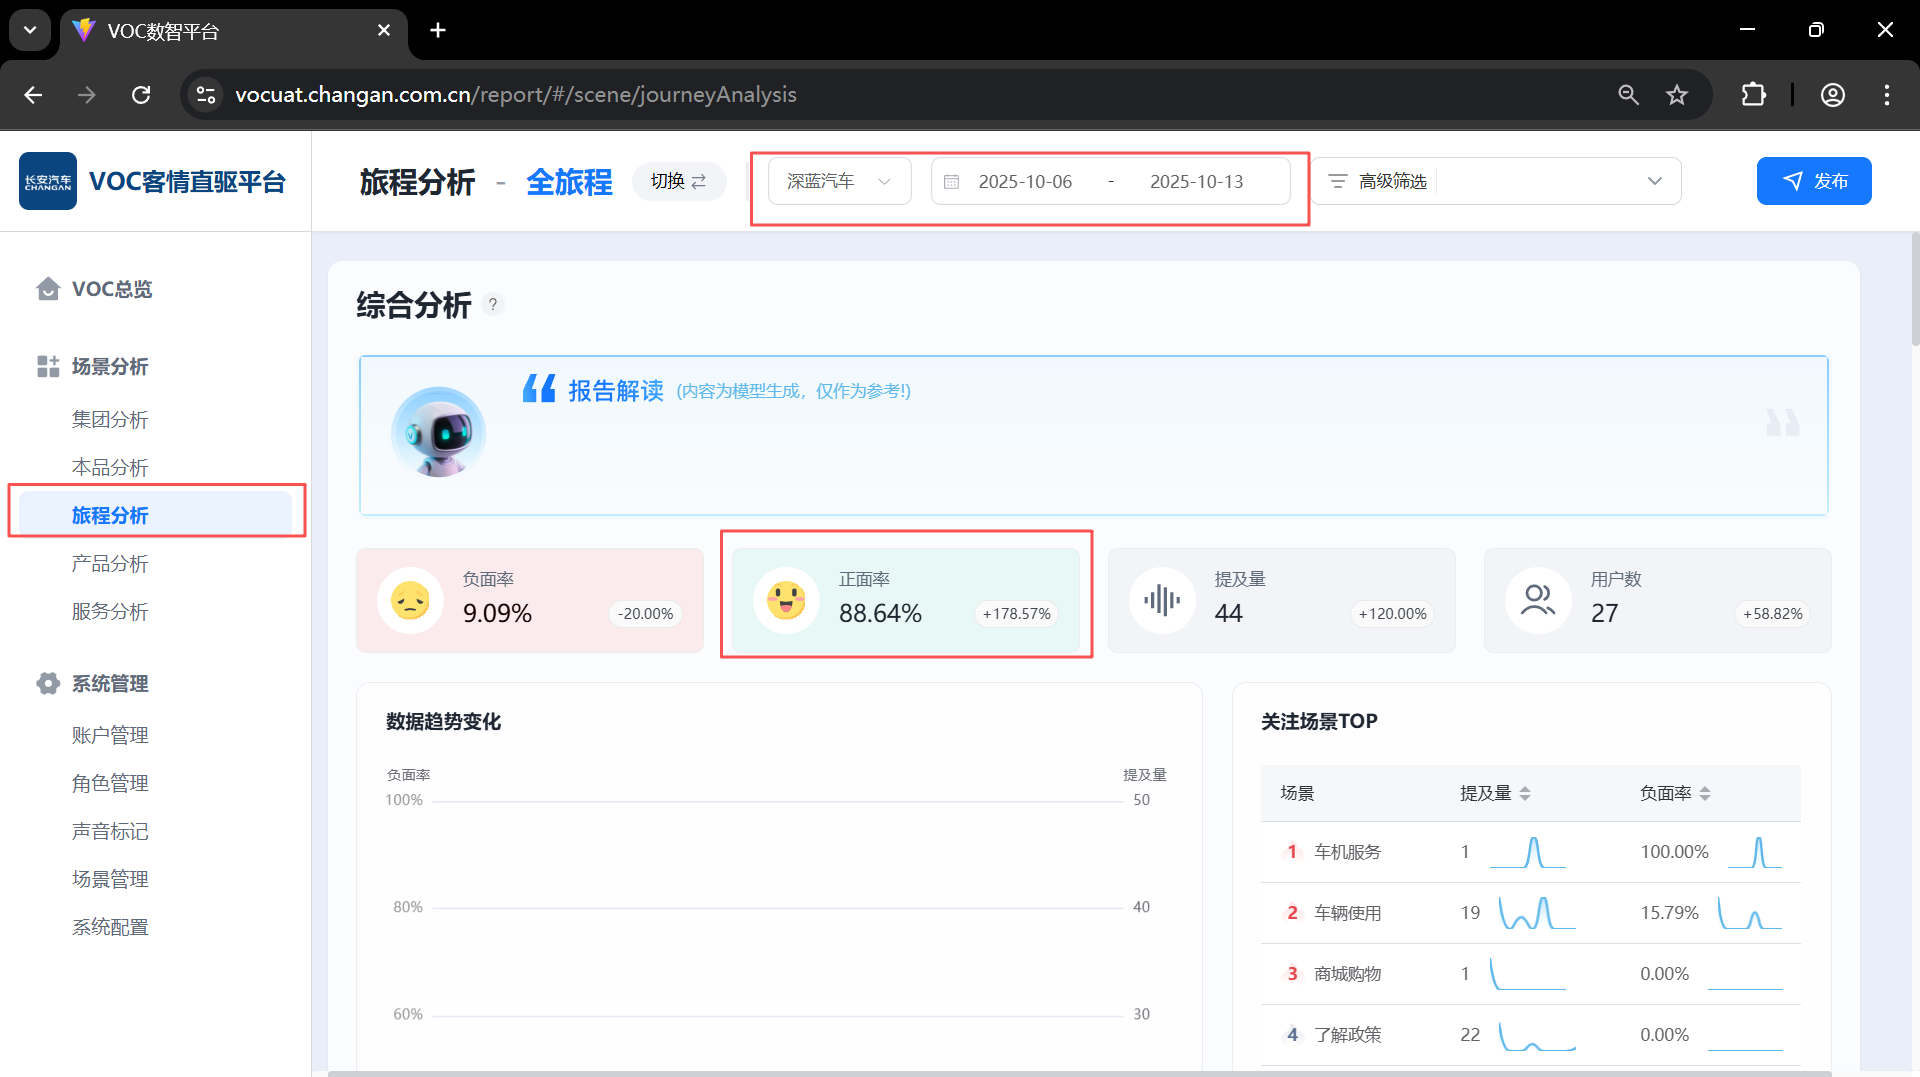
Task: Click the user count people icon
Action: [1538, 601]
